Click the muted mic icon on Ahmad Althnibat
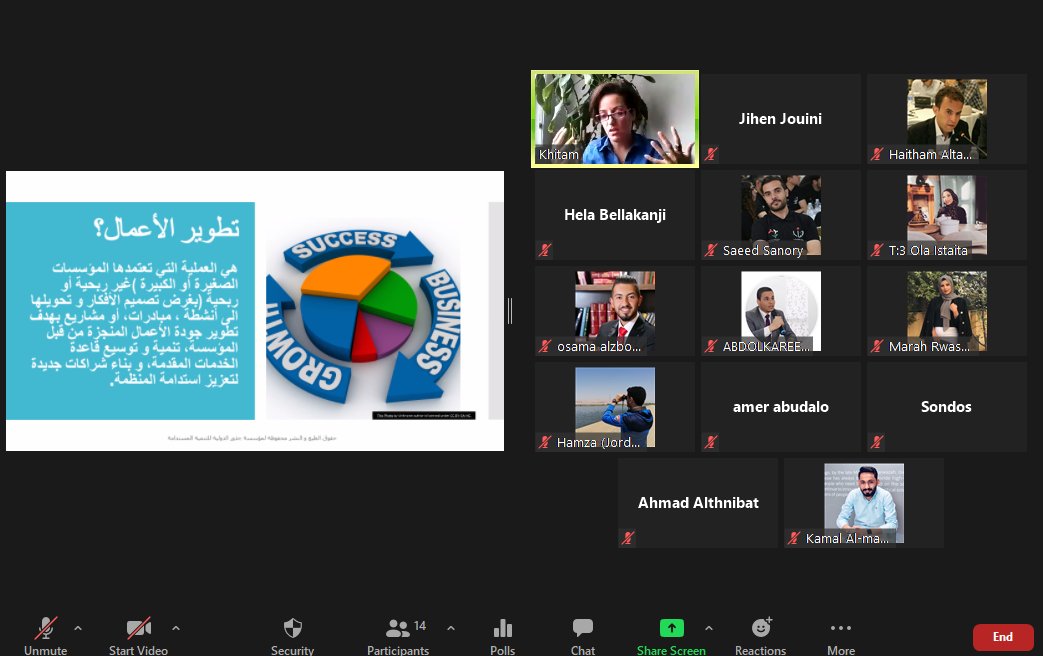1043x656 pixels. (628, 538)
